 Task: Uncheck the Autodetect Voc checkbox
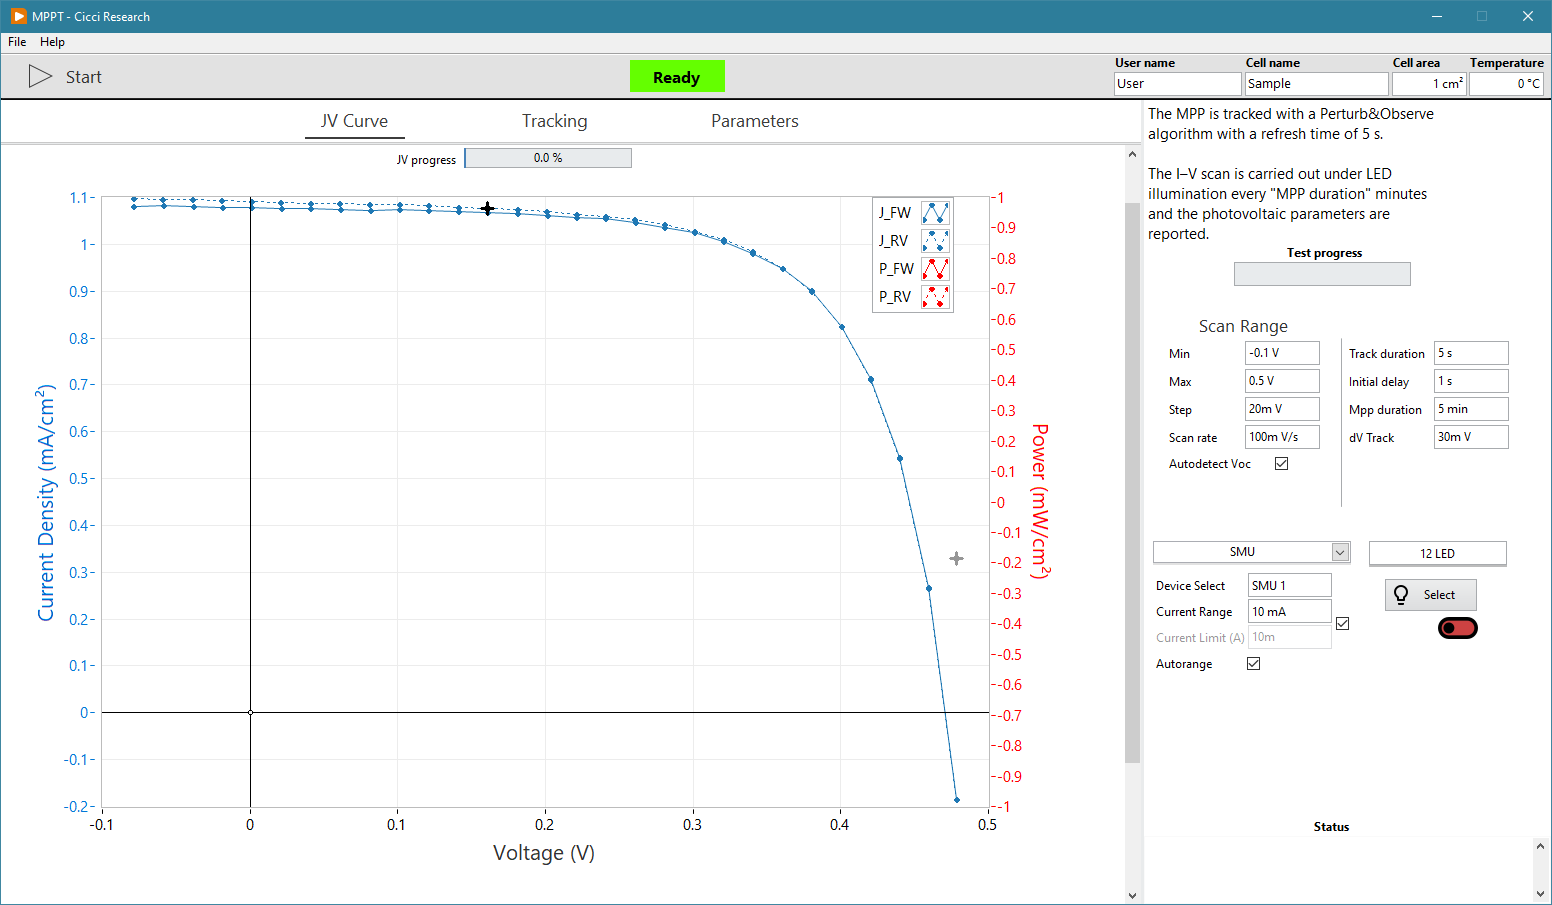pyautogui.click(x=1281, y=463)
